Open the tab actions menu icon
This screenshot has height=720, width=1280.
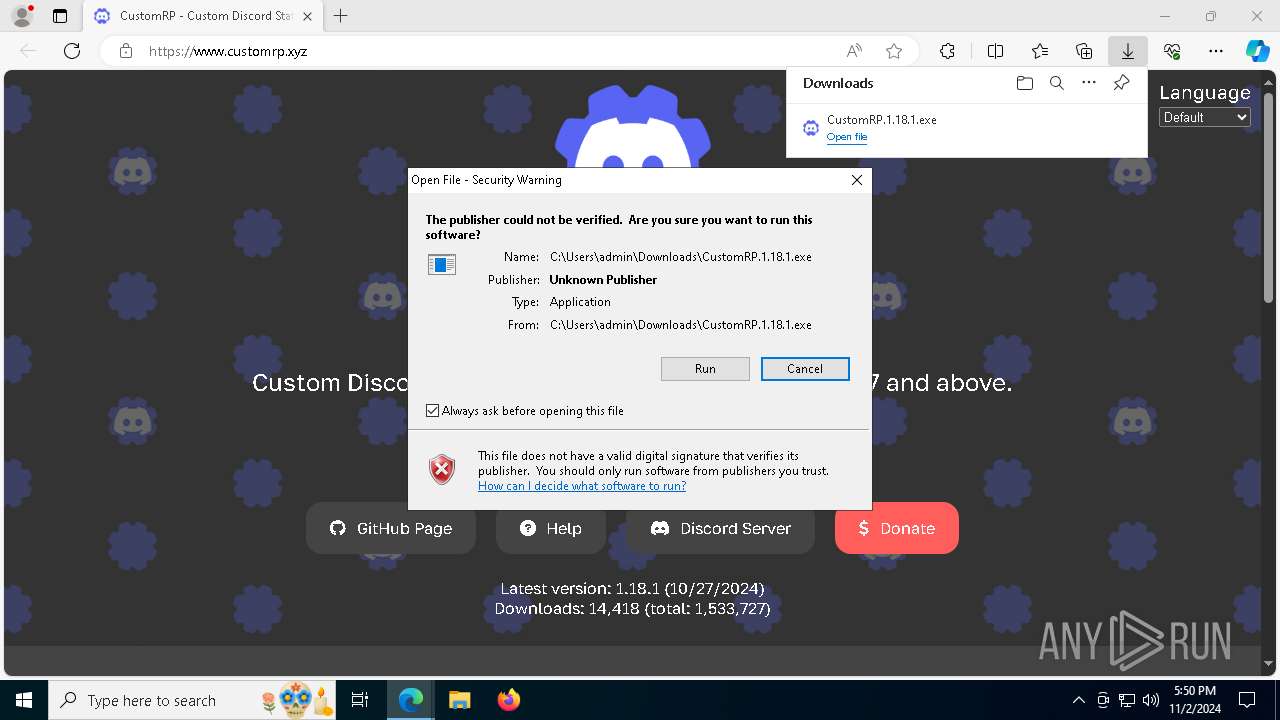[60, 16]
